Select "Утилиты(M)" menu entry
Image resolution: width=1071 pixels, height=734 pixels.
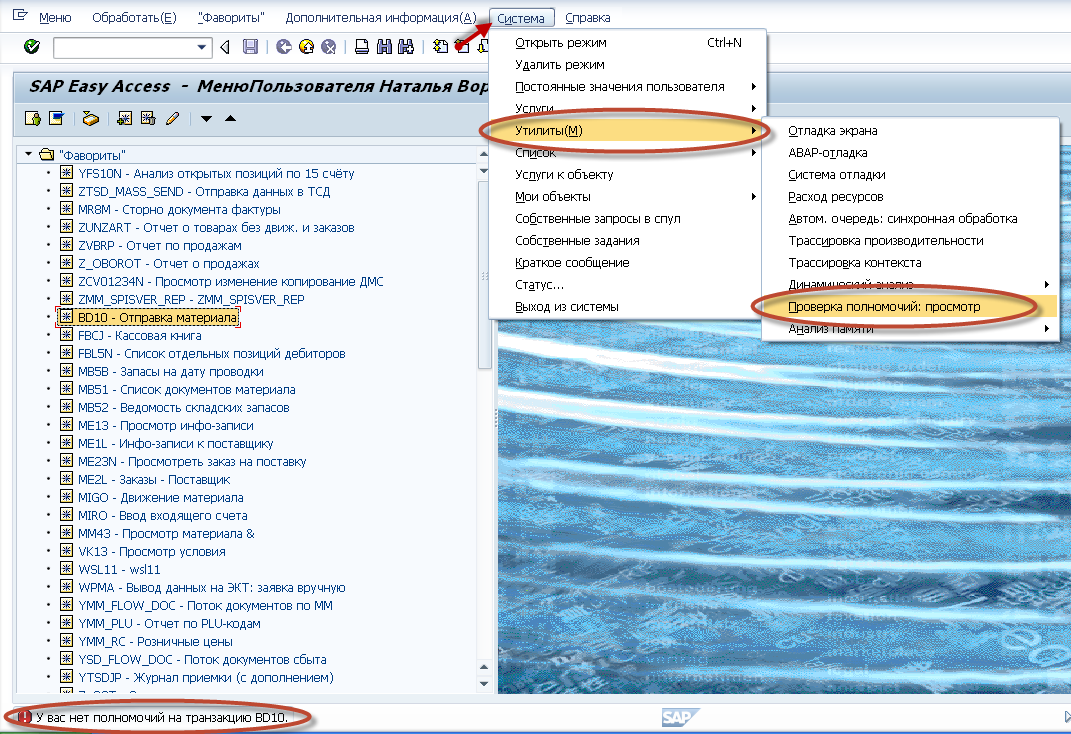628,130
